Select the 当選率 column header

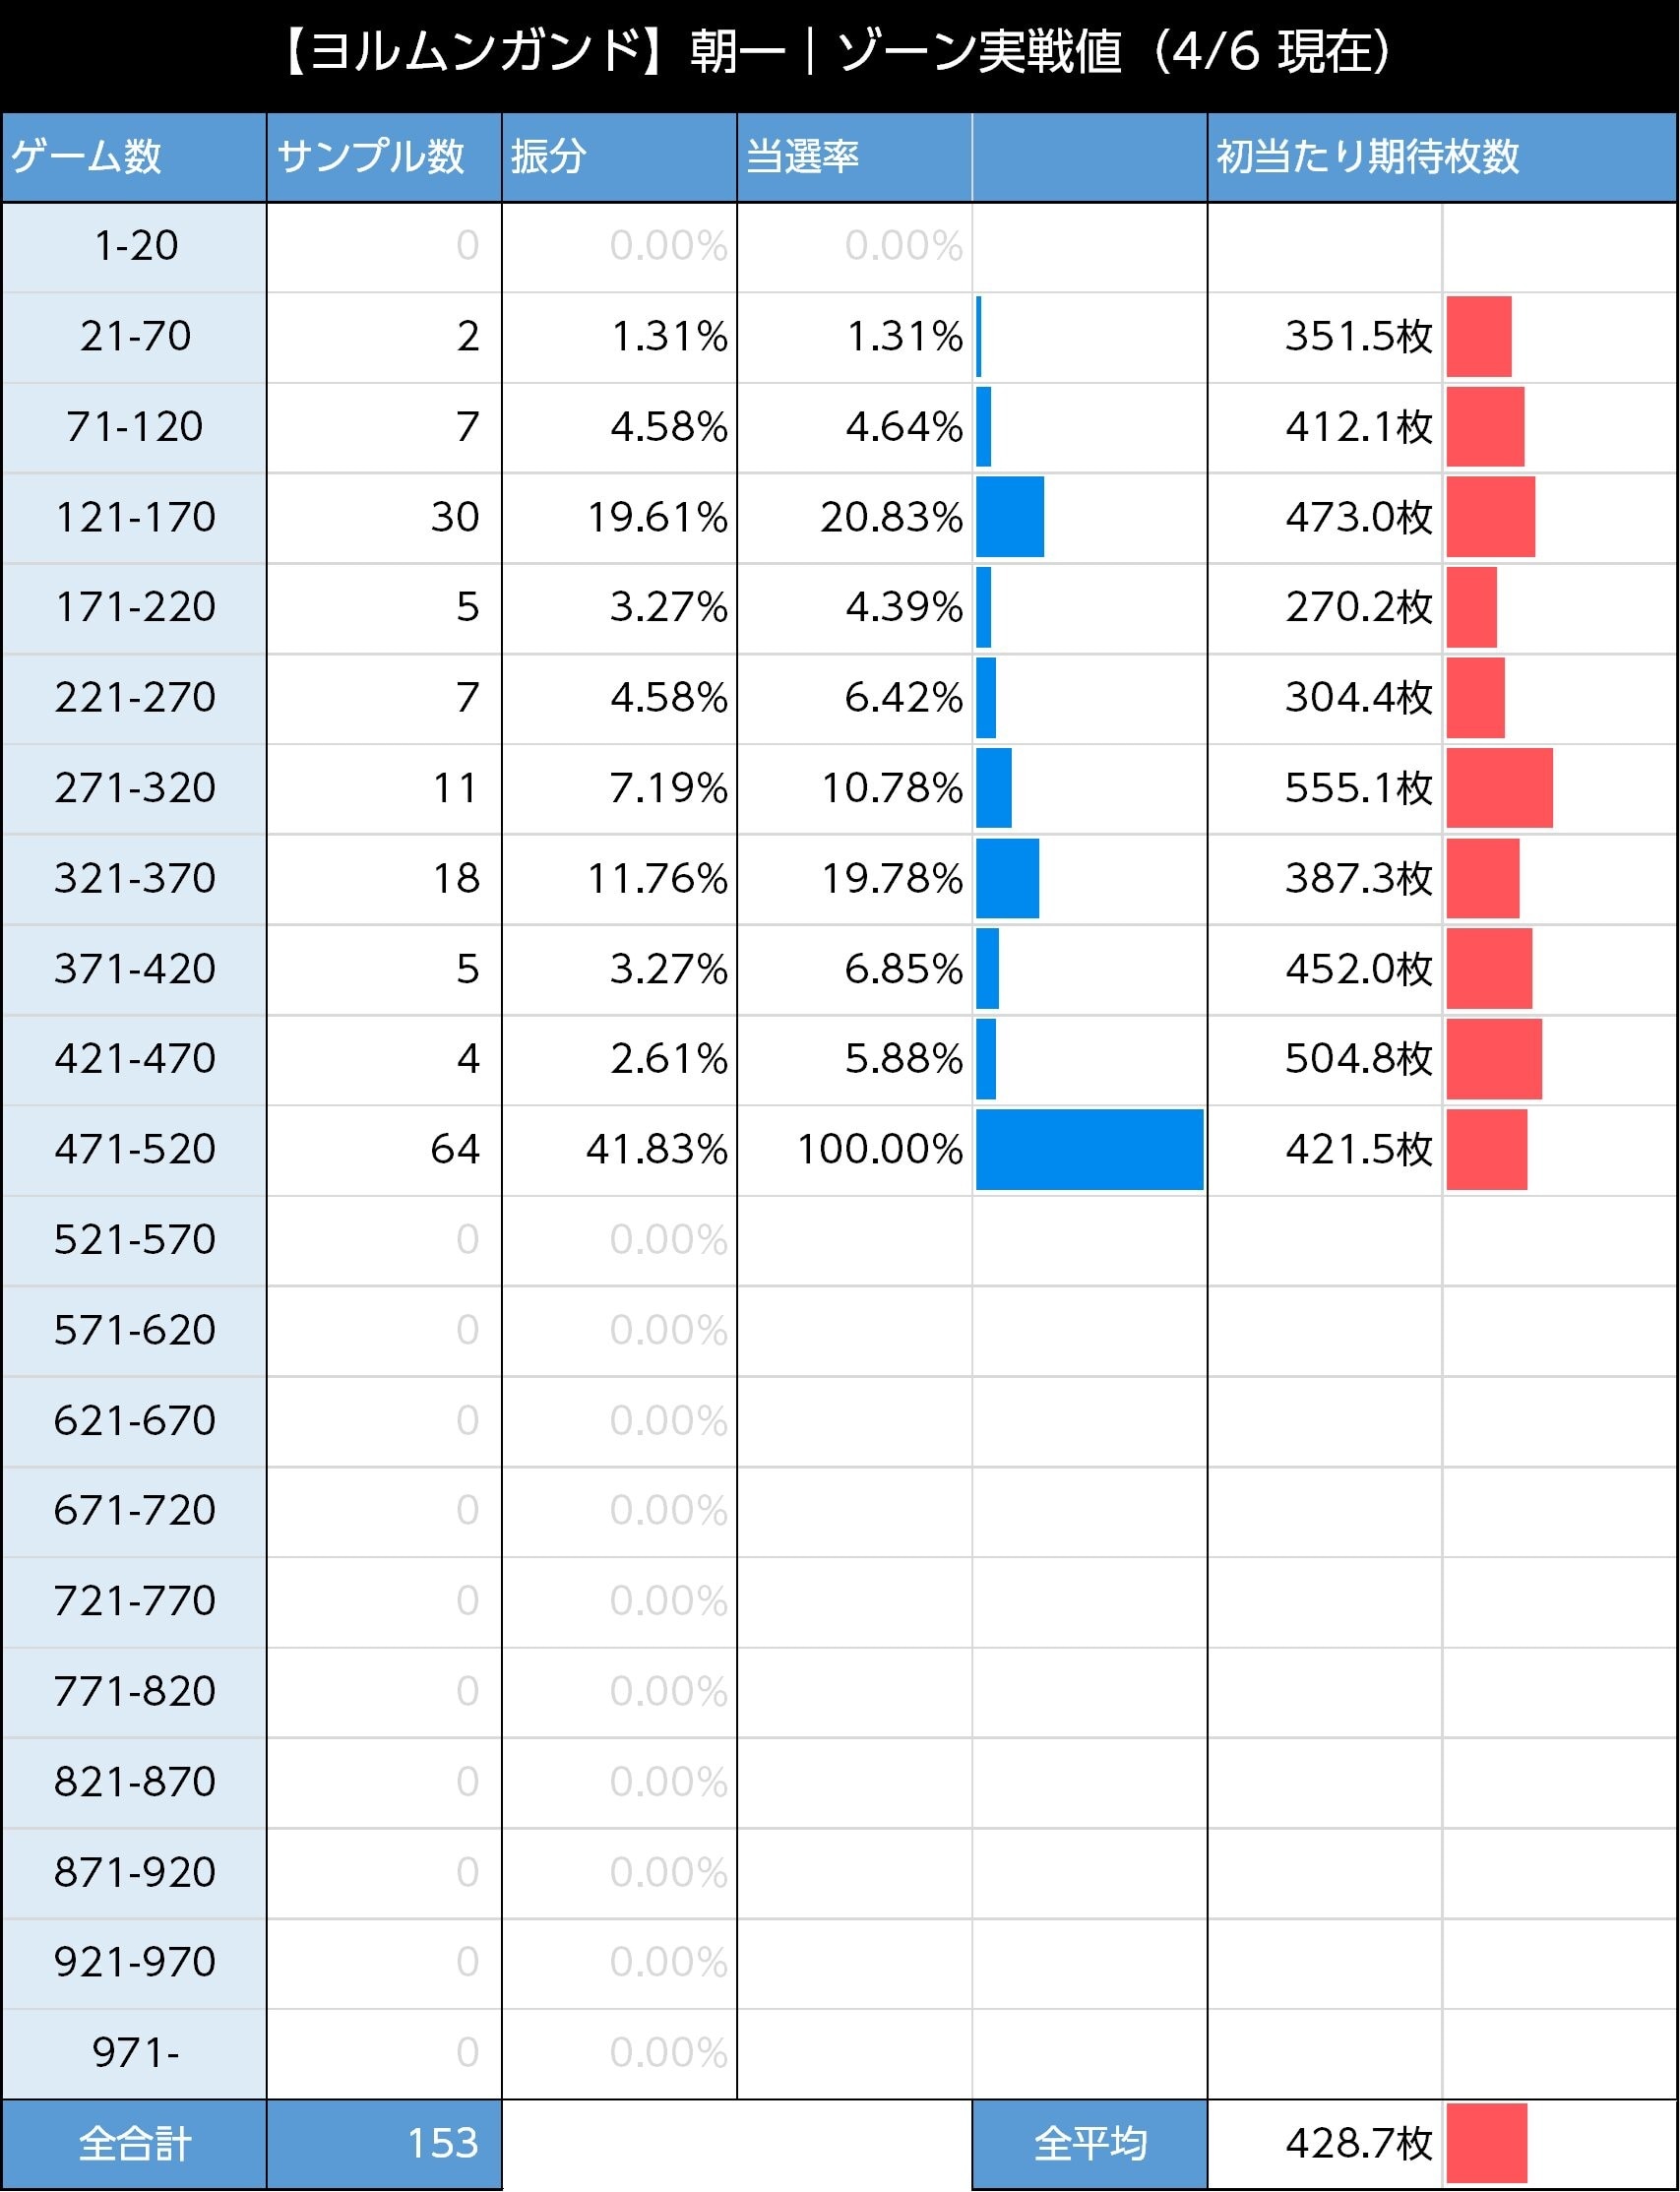(803, 157)
